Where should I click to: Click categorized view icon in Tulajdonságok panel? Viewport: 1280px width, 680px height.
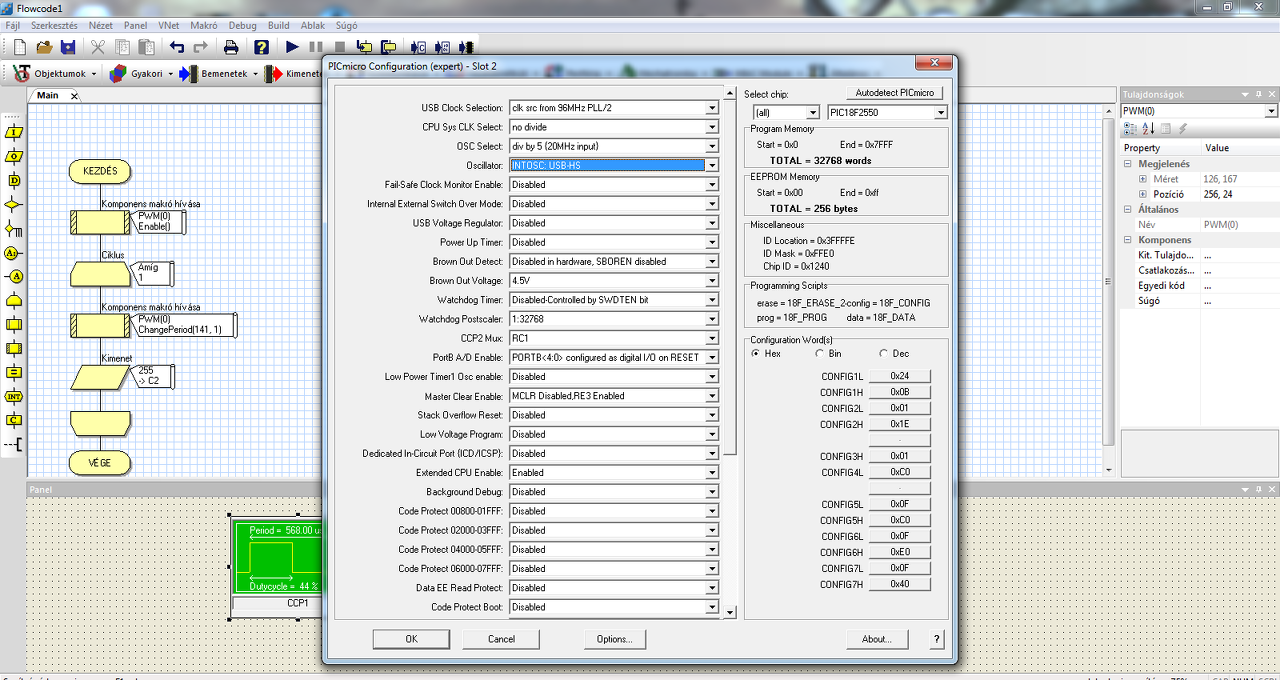tap(1130, 128)
